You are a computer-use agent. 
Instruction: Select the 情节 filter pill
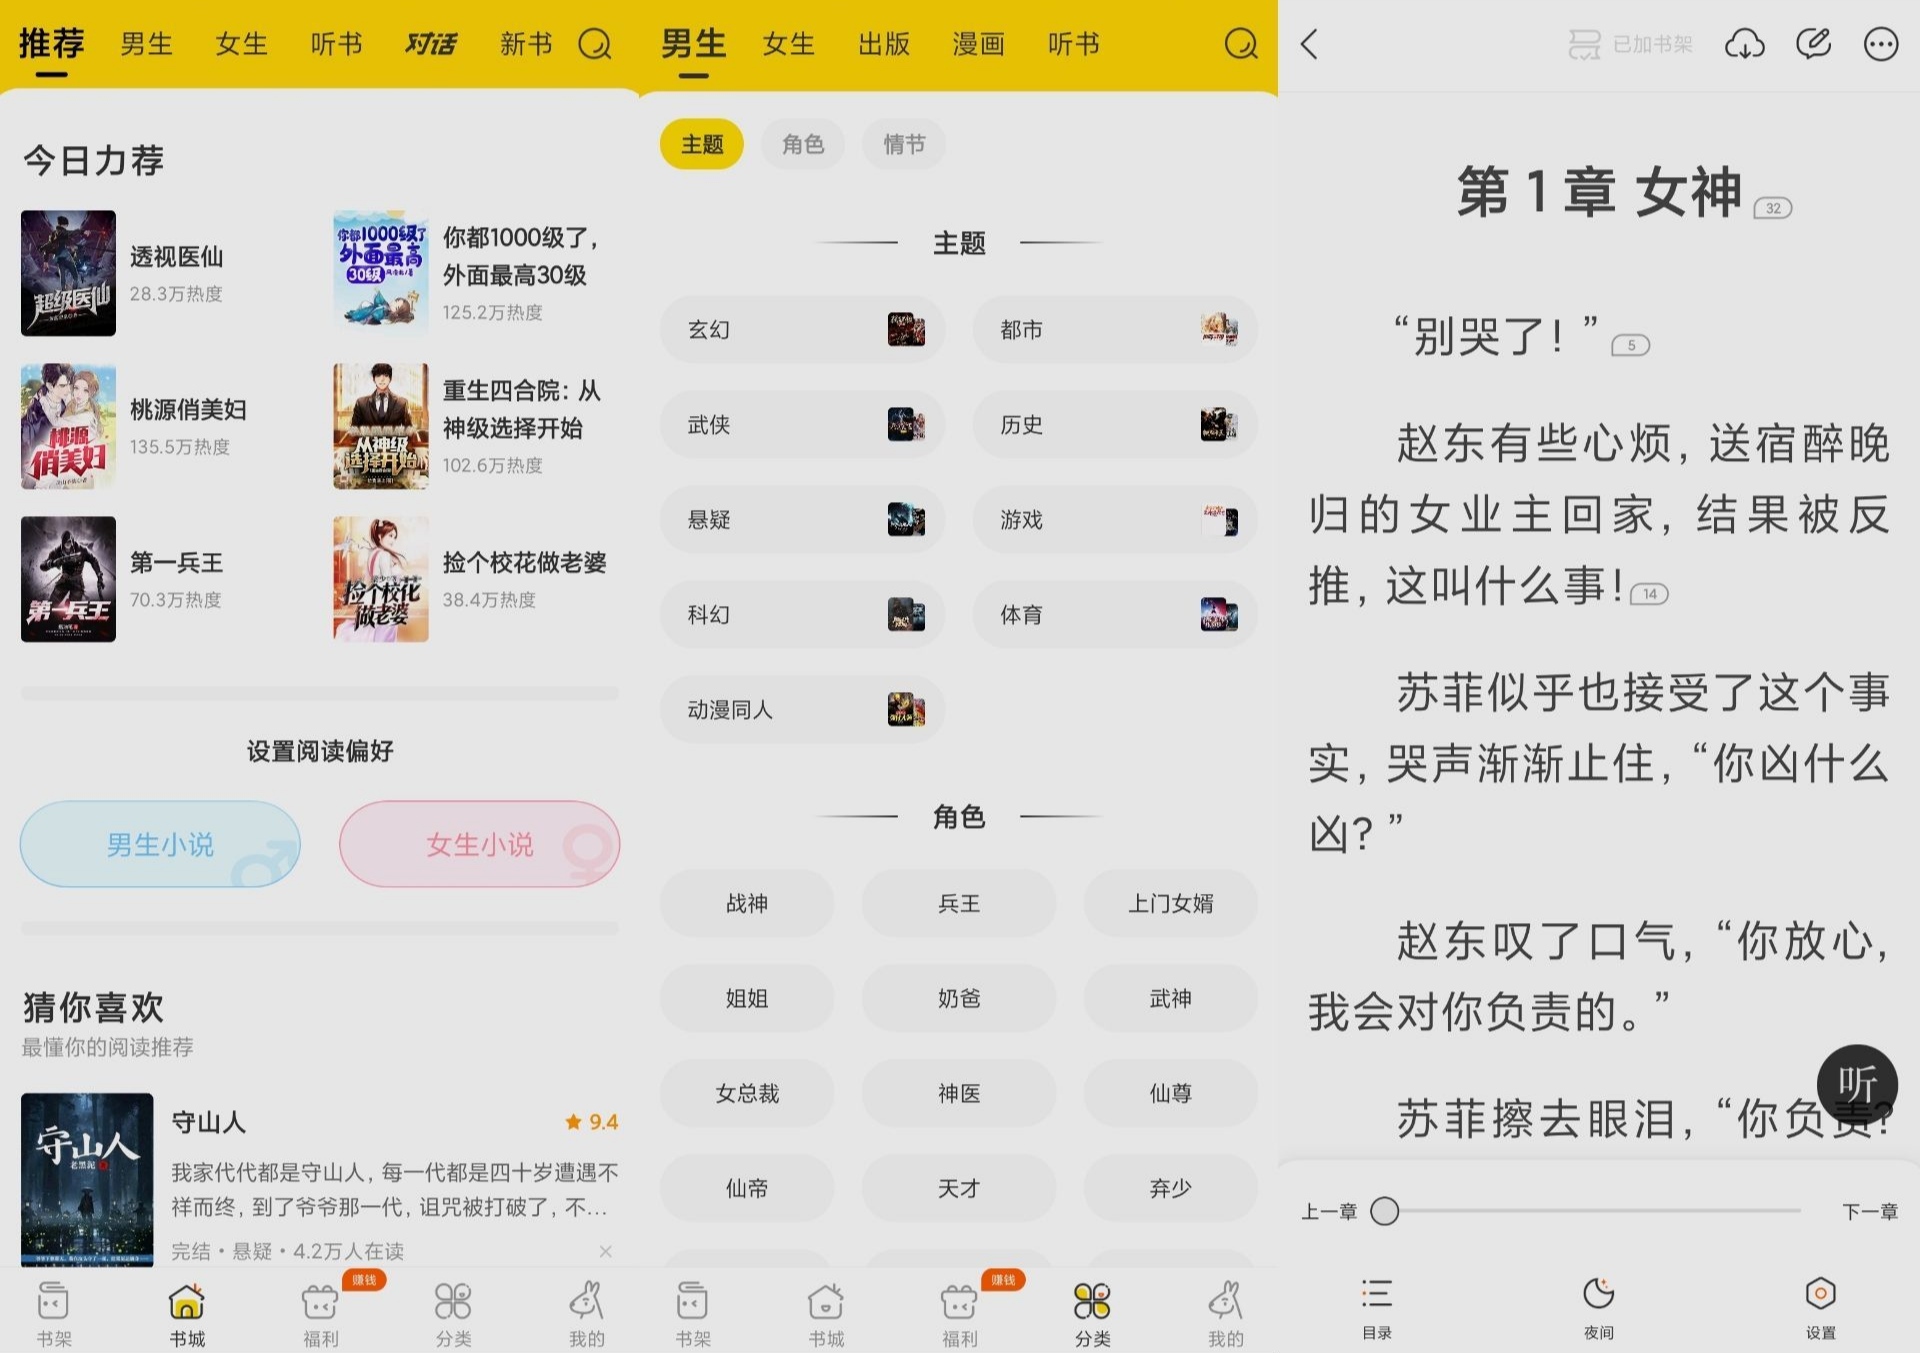pyautogui.click(x=904, y=144)
